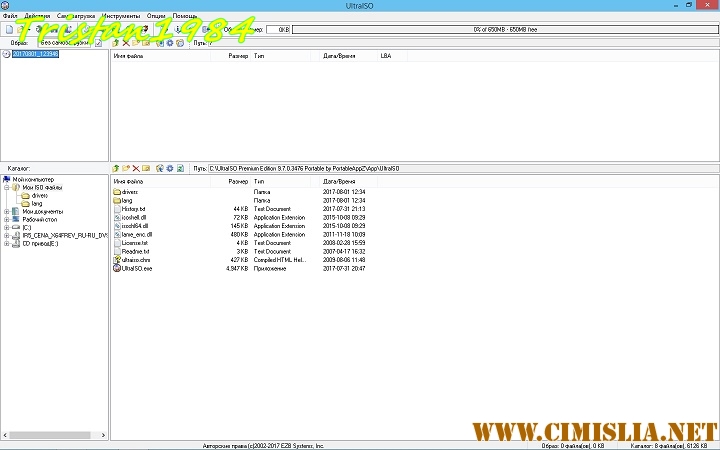Go up one level in image pane toolbar

[x=116, y=43]
